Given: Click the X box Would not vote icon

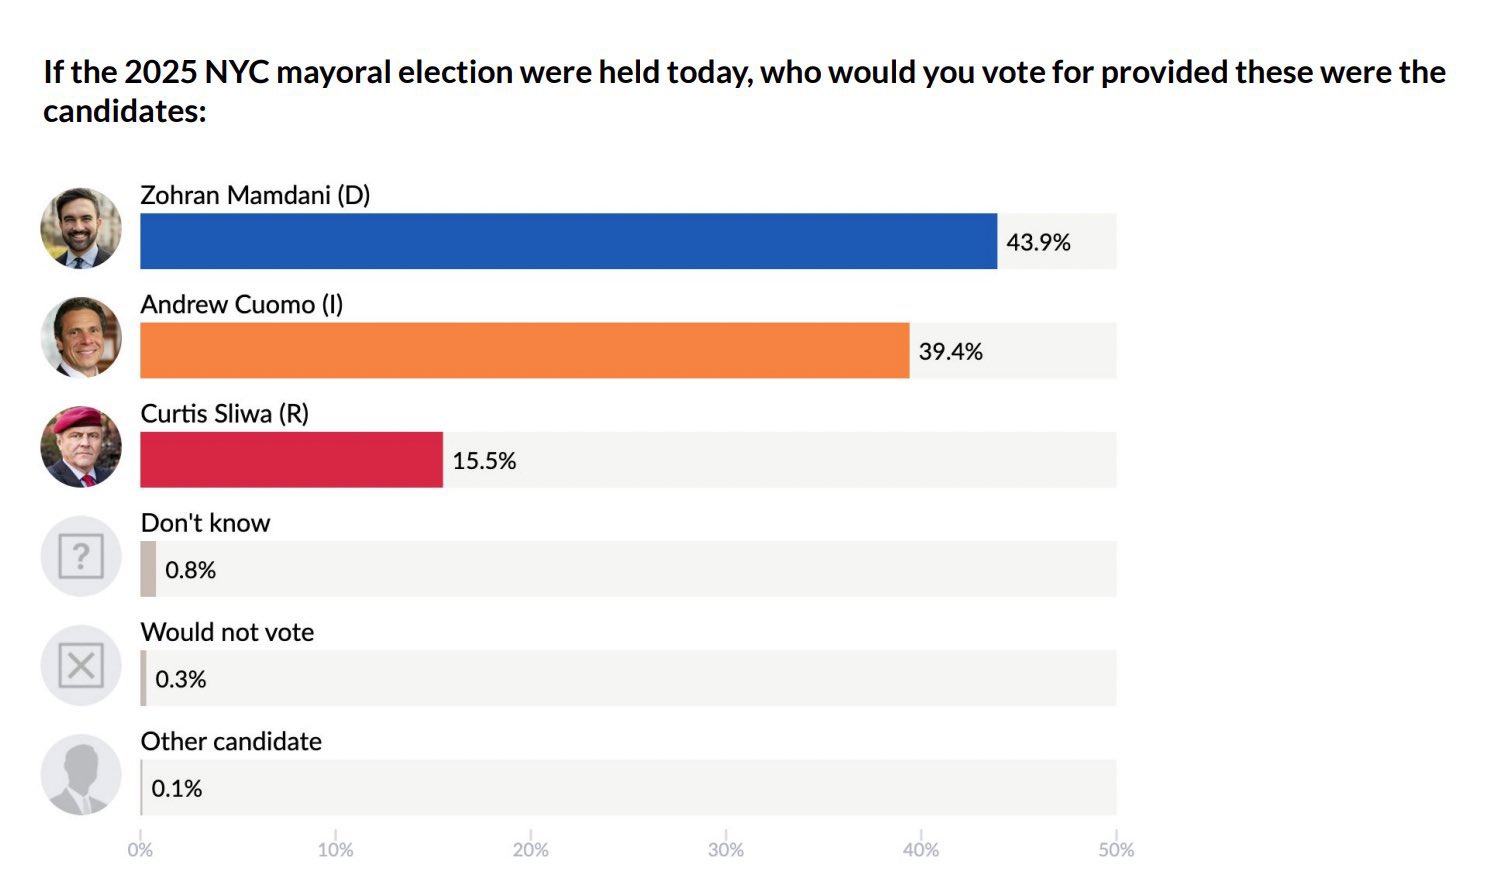Looking at the screenshot, I should click(81, 665).
